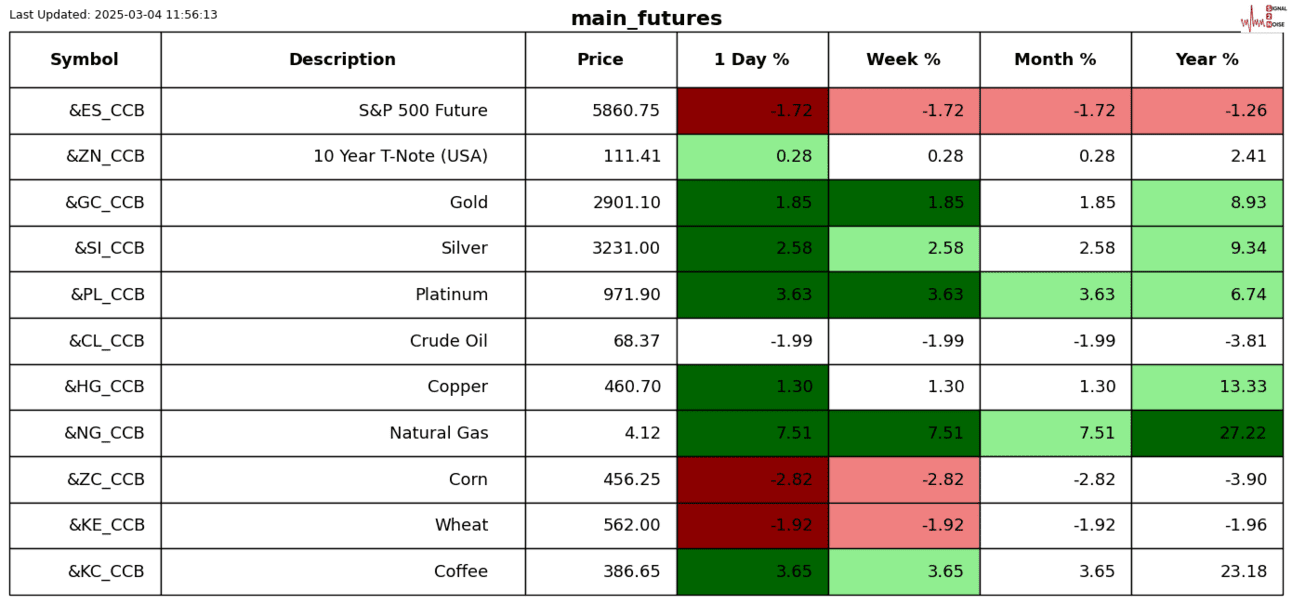Click the 1 Day % header
The image size is (1292, 604).
[x=752, y=60]
